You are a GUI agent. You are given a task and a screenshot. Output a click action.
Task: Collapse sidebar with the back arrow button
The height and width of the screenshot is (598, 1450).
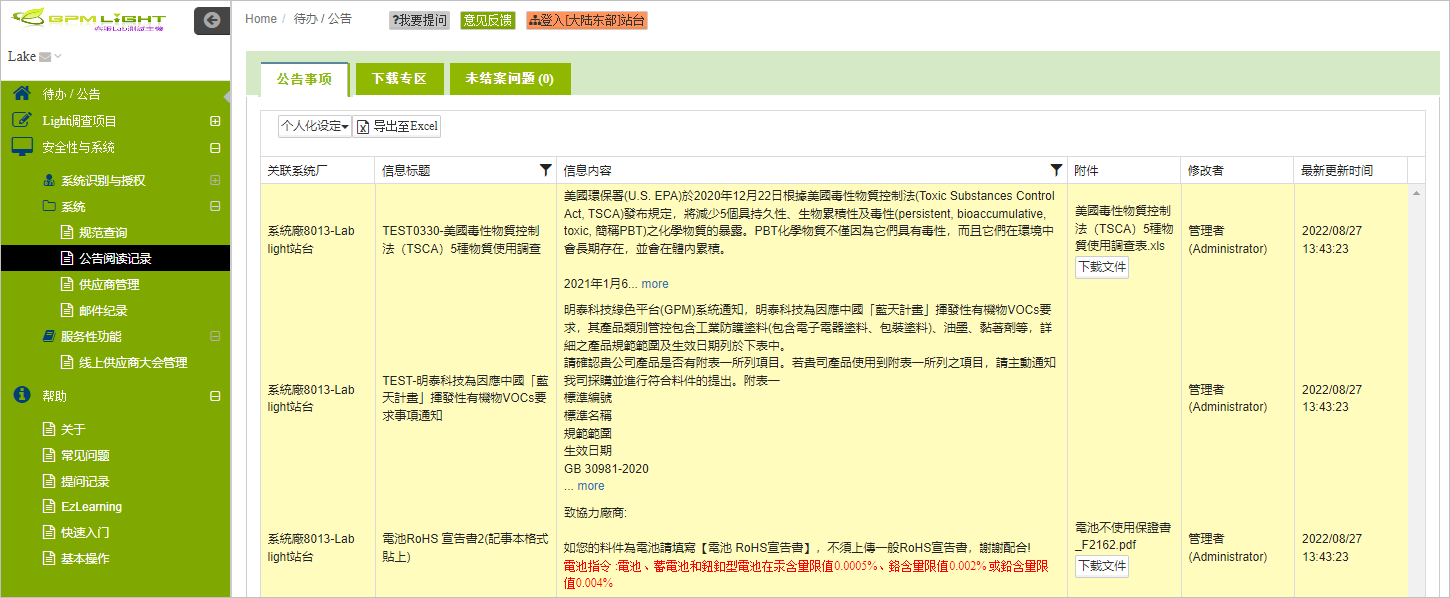point(211,20)
